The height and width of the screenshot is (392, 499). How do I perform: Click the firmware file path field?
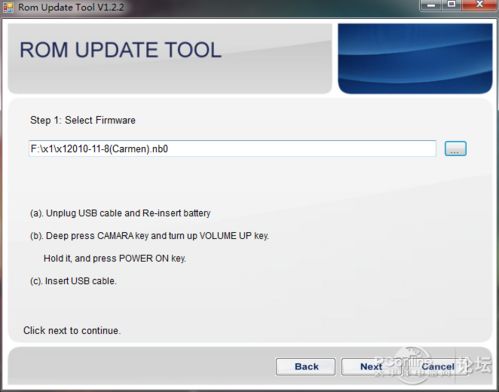coord(232,149)
